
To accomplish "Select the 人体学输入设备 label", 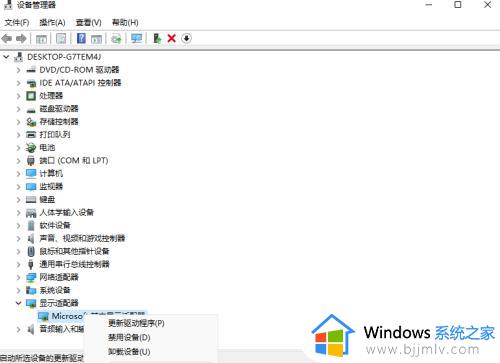I will 67,212.
